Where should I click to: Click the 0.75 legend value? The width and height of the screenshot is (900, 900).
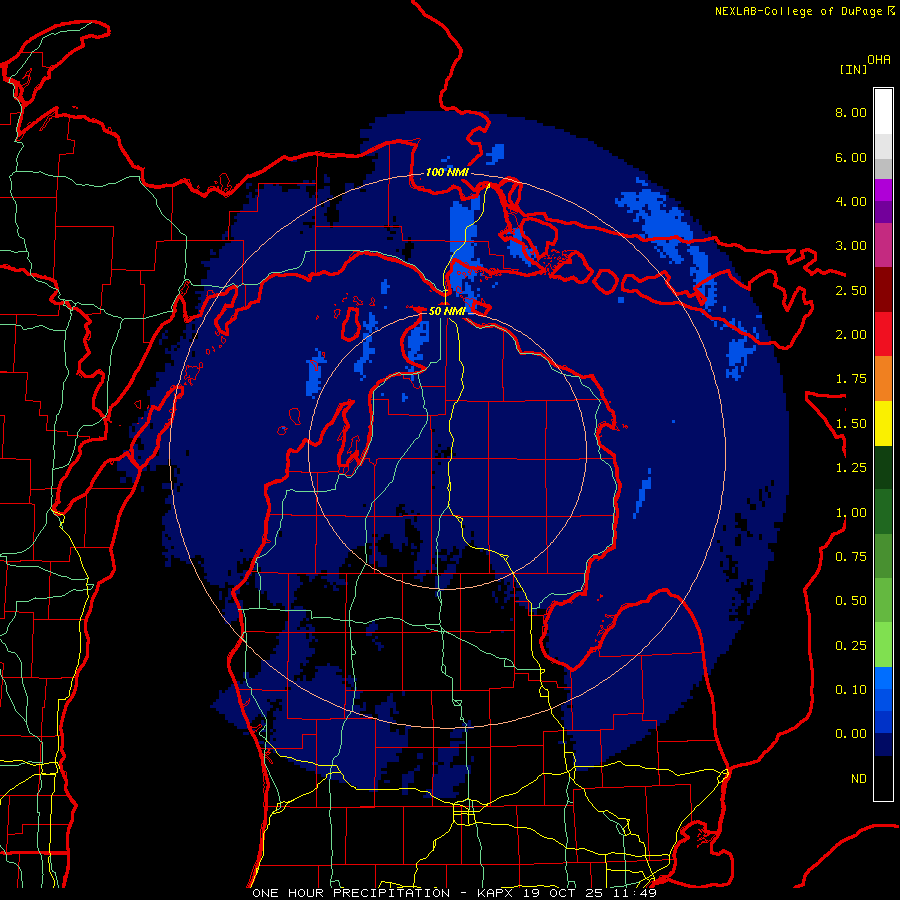[x=851, y=557]
